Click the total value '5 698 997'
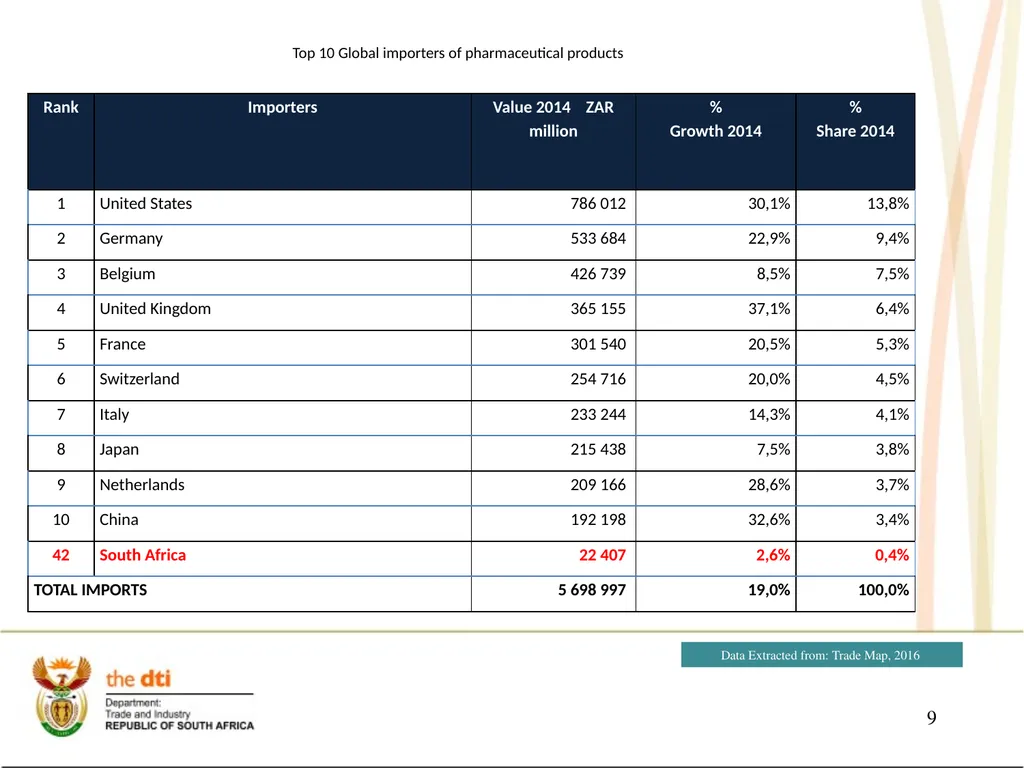This screenshot has width=1024, height=768. coord(592,590)
